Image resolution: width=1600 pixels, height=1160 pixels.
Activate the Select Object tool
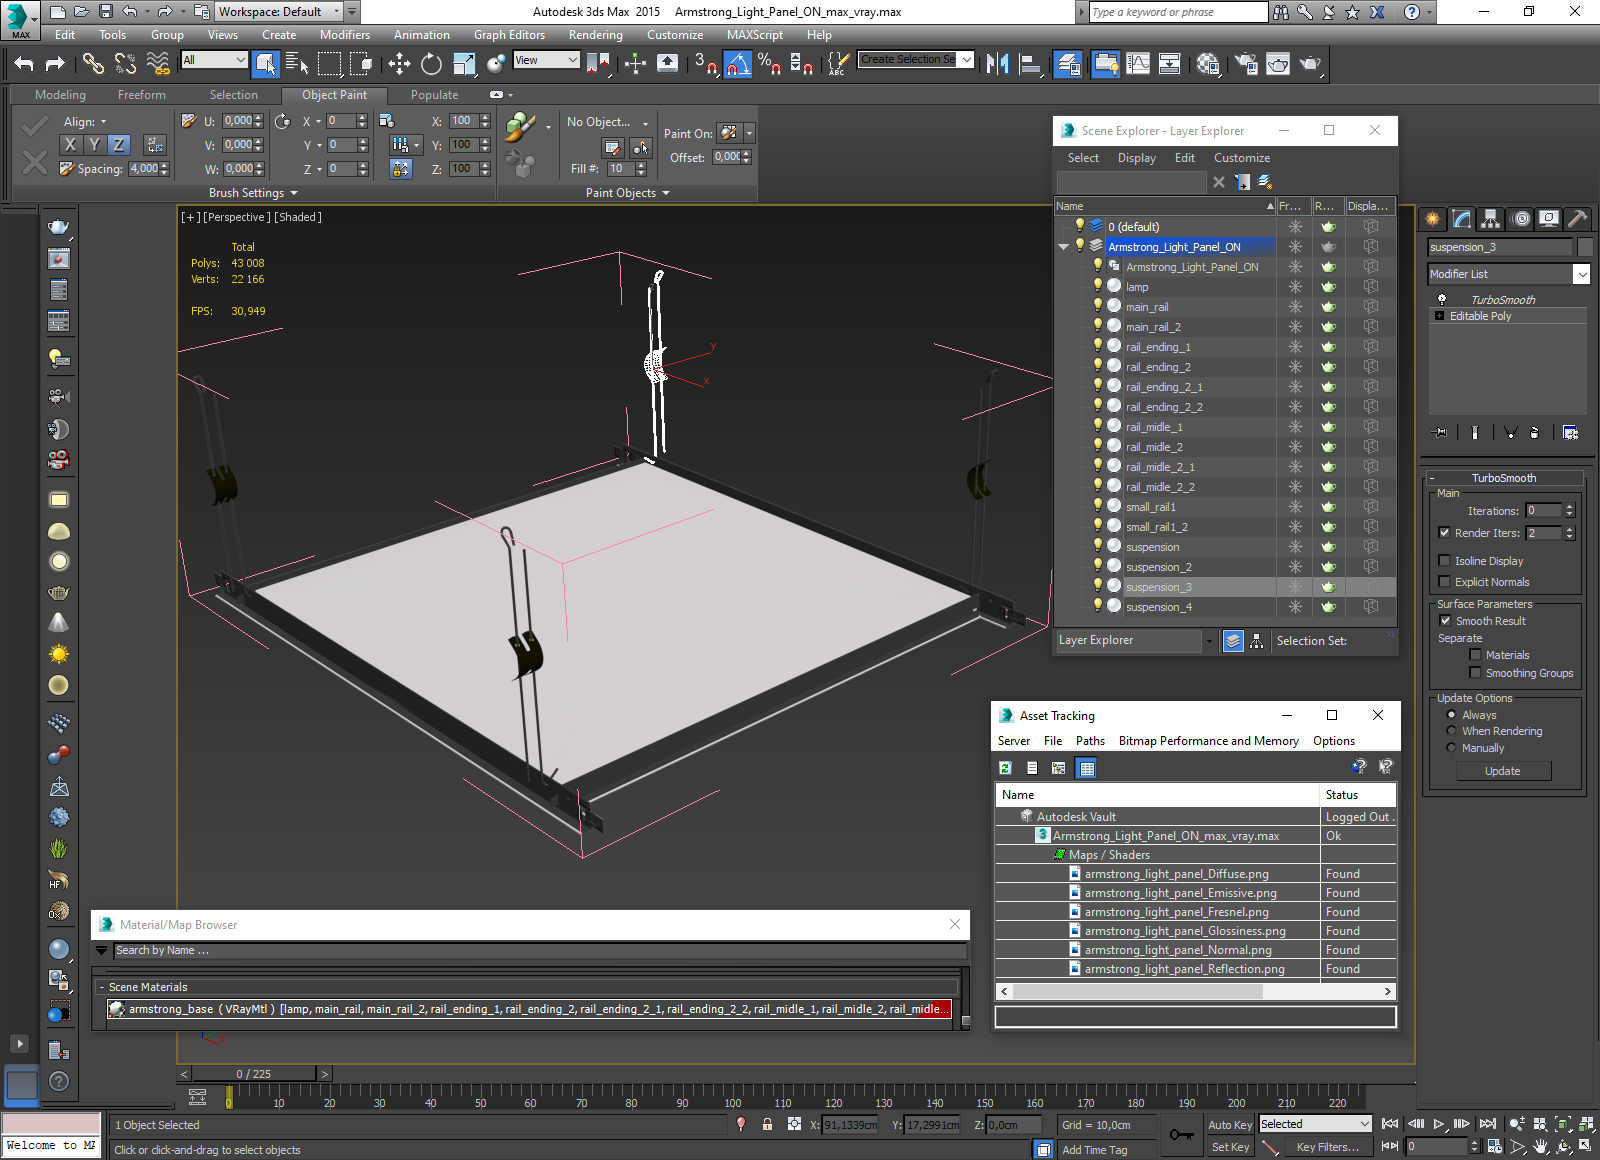pyautogui.click(x=265, y=64)
